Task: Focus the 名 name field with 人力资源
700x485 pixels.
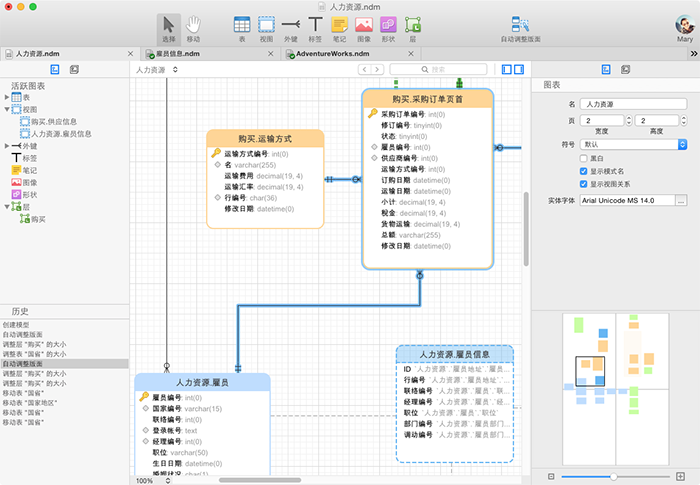Action: [633, 104]
